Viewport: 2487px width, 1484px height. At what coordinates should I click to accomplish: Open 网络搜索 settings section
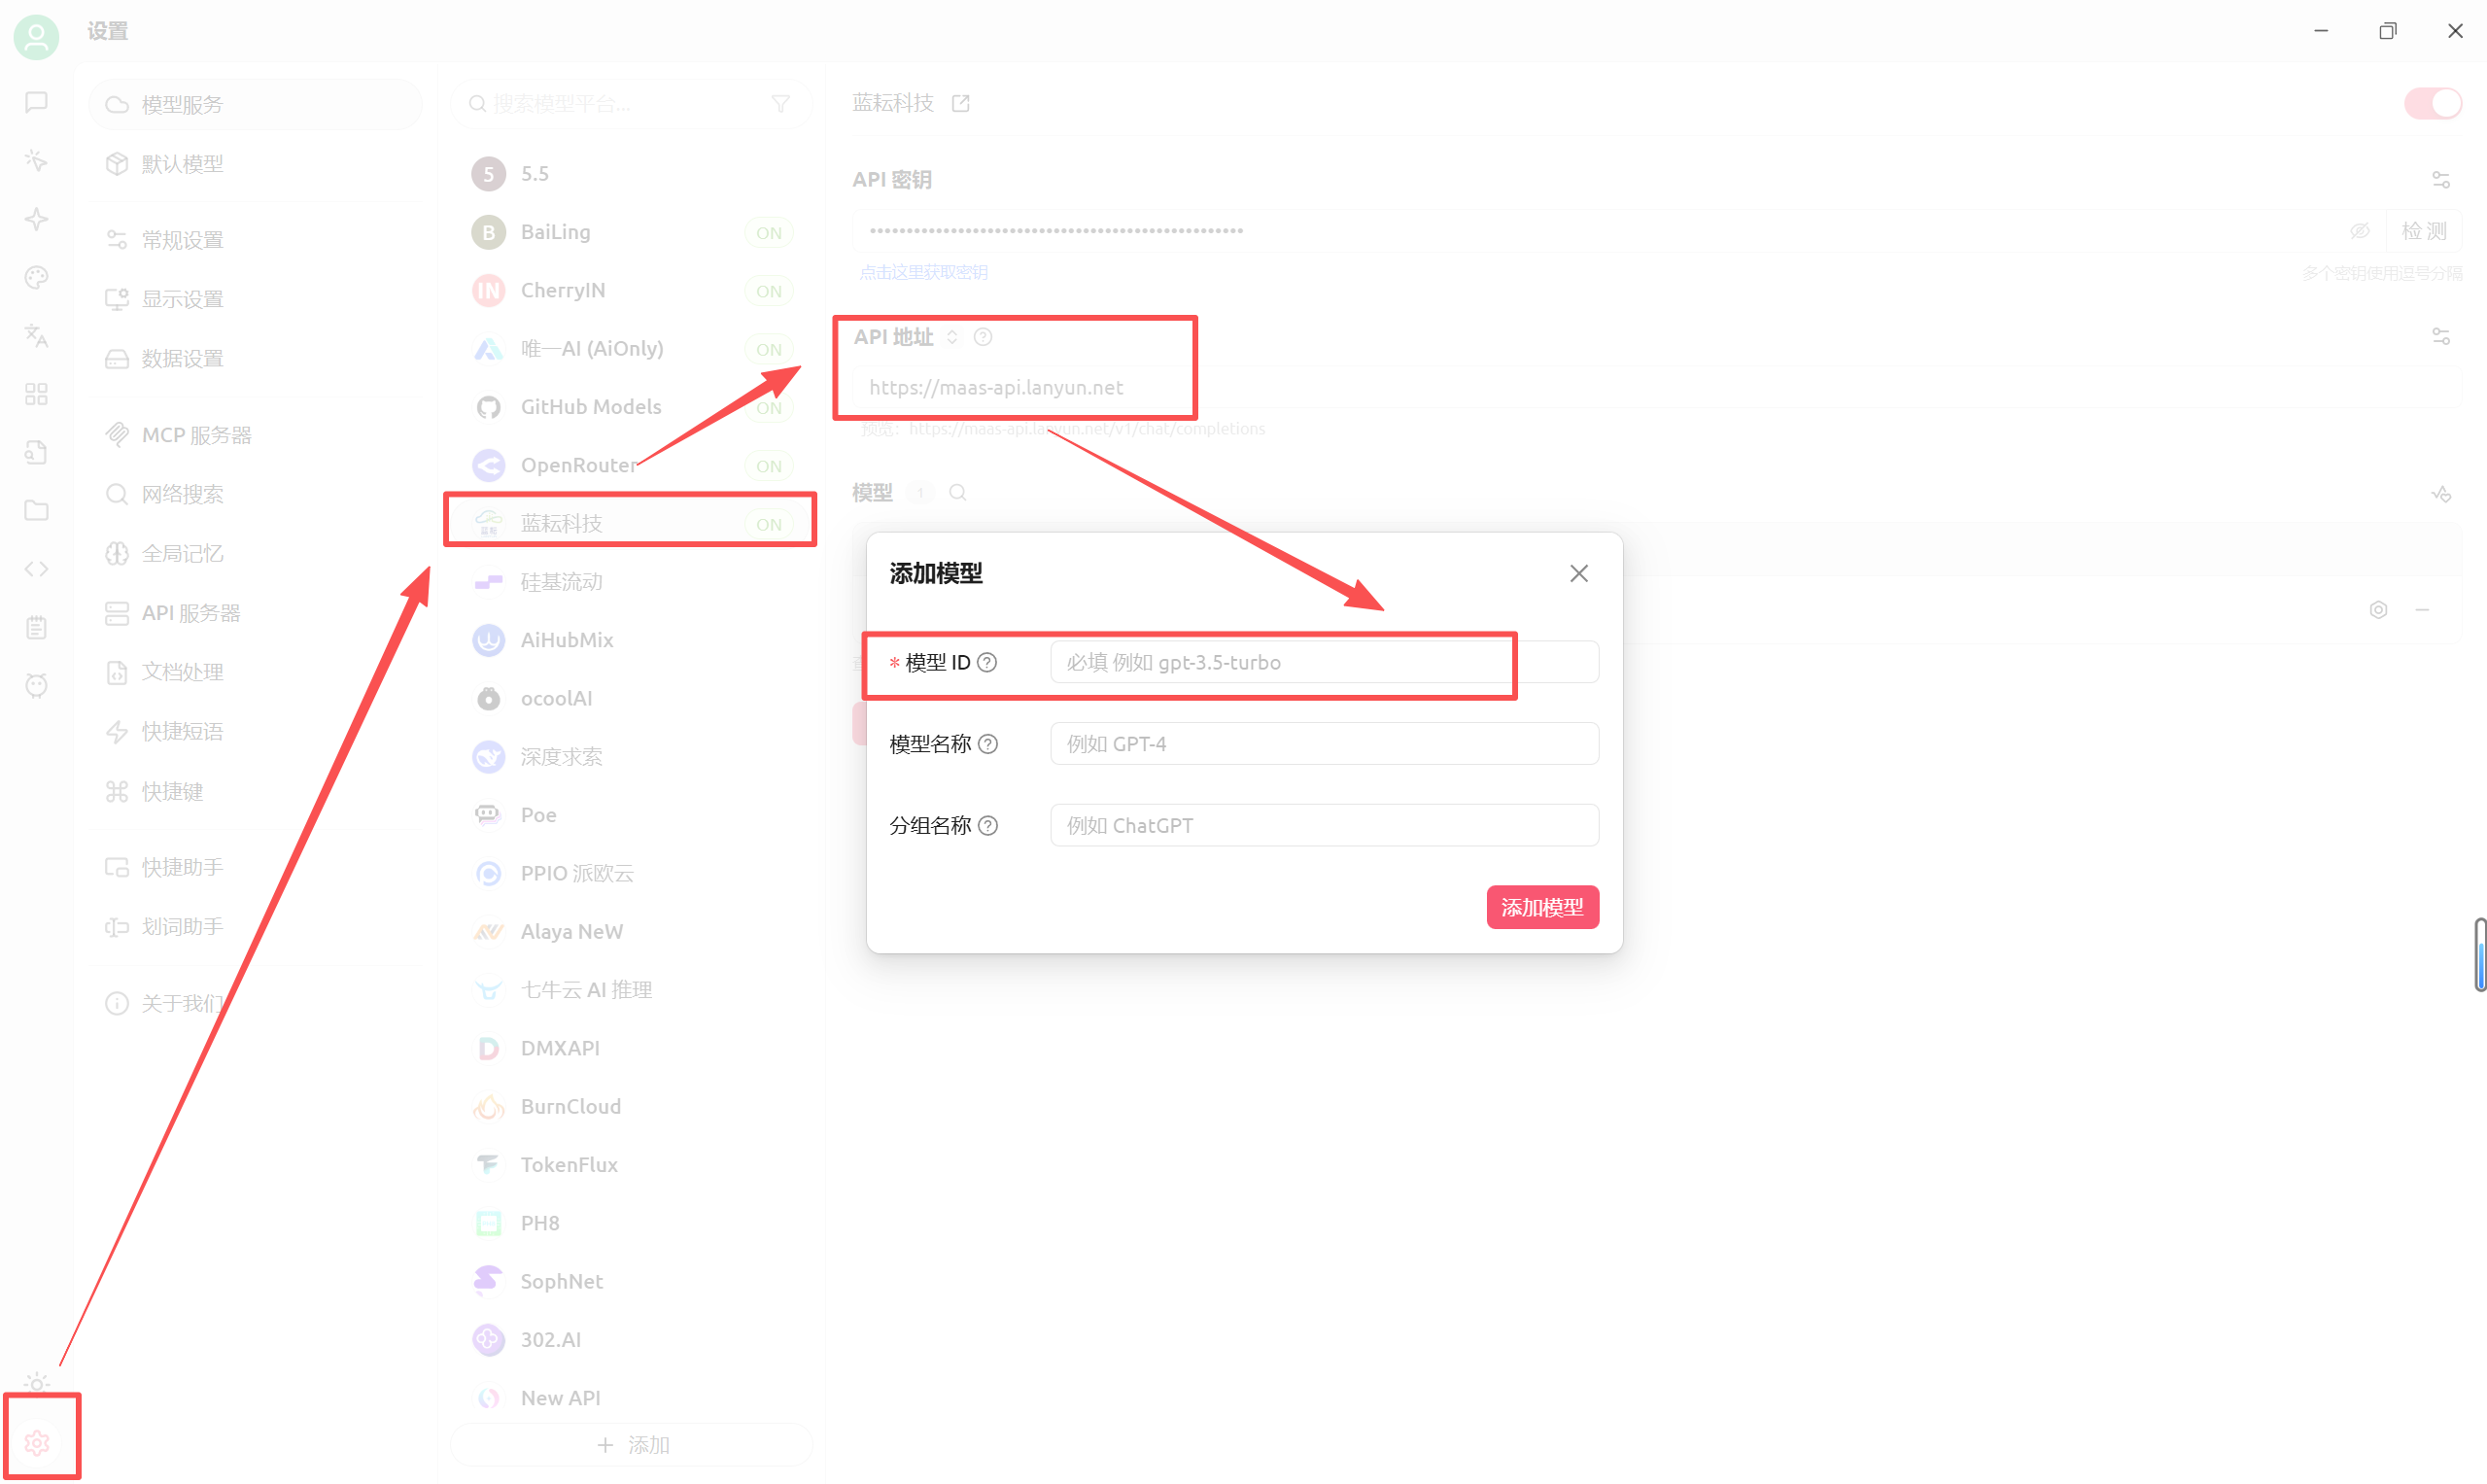pyautogui.click(x=255, y=494)
